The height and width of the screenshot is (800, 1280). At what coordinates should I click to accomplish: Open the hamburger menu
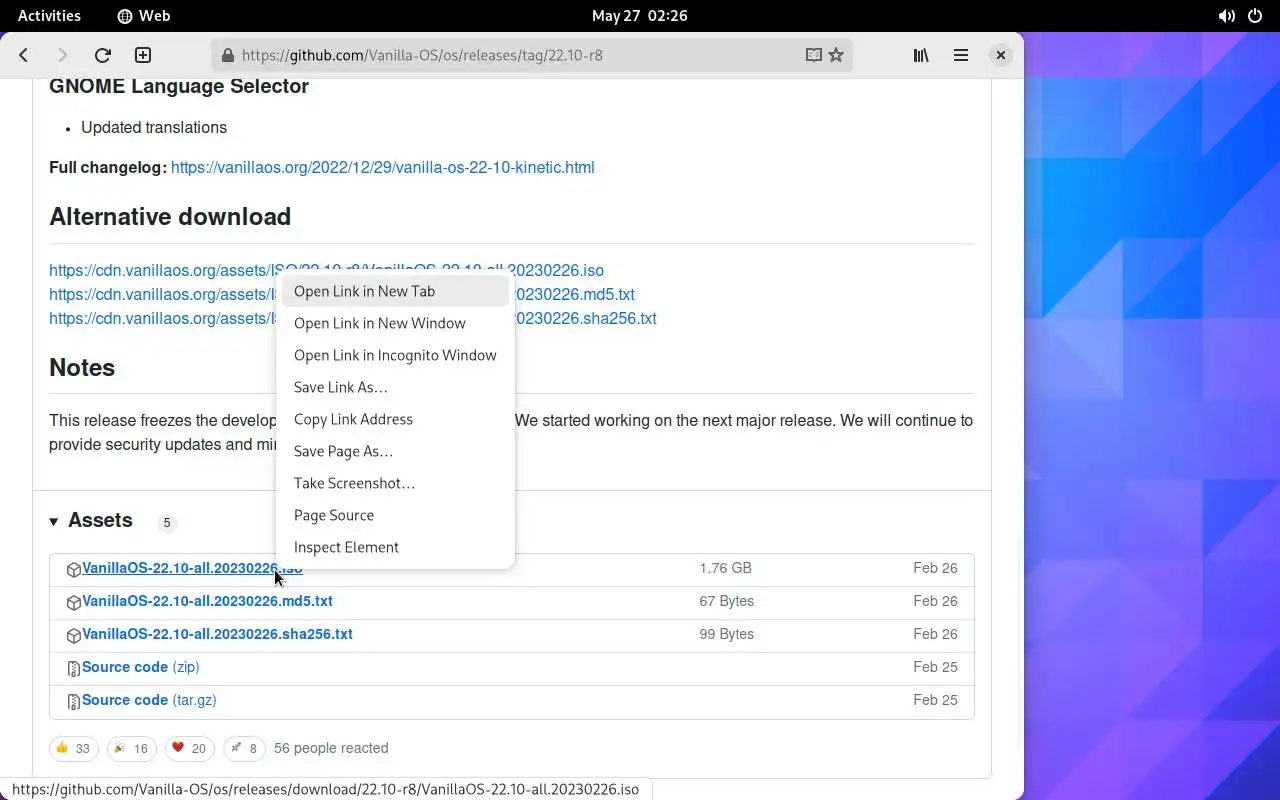click(961, 55)
